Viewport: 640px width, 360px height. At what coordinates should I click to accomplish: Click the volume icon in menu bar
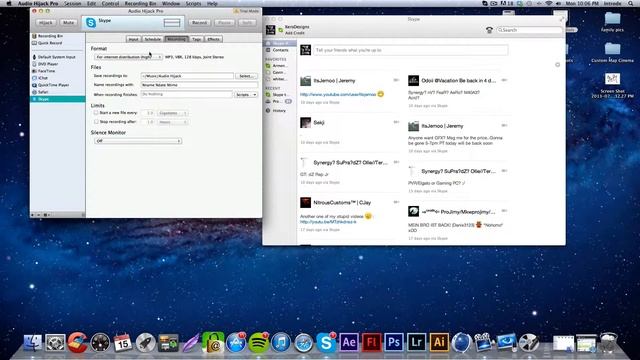(558, 3)
